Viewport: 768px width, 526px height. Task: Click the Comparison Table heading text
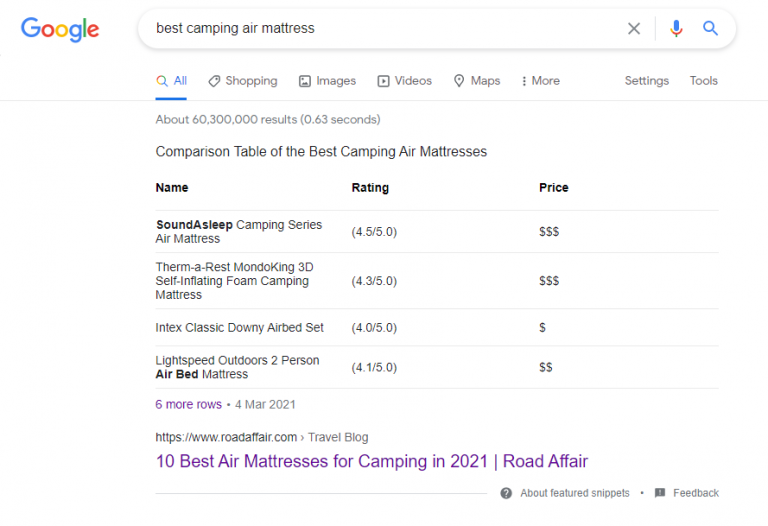321,152
